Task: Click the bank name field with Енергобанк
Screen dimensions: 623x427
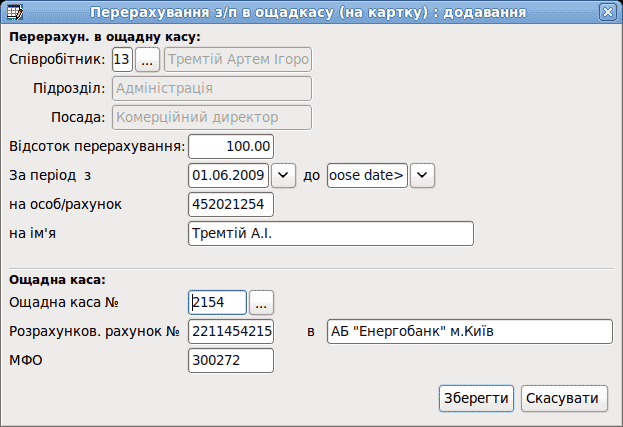Action: pos(470,331)
